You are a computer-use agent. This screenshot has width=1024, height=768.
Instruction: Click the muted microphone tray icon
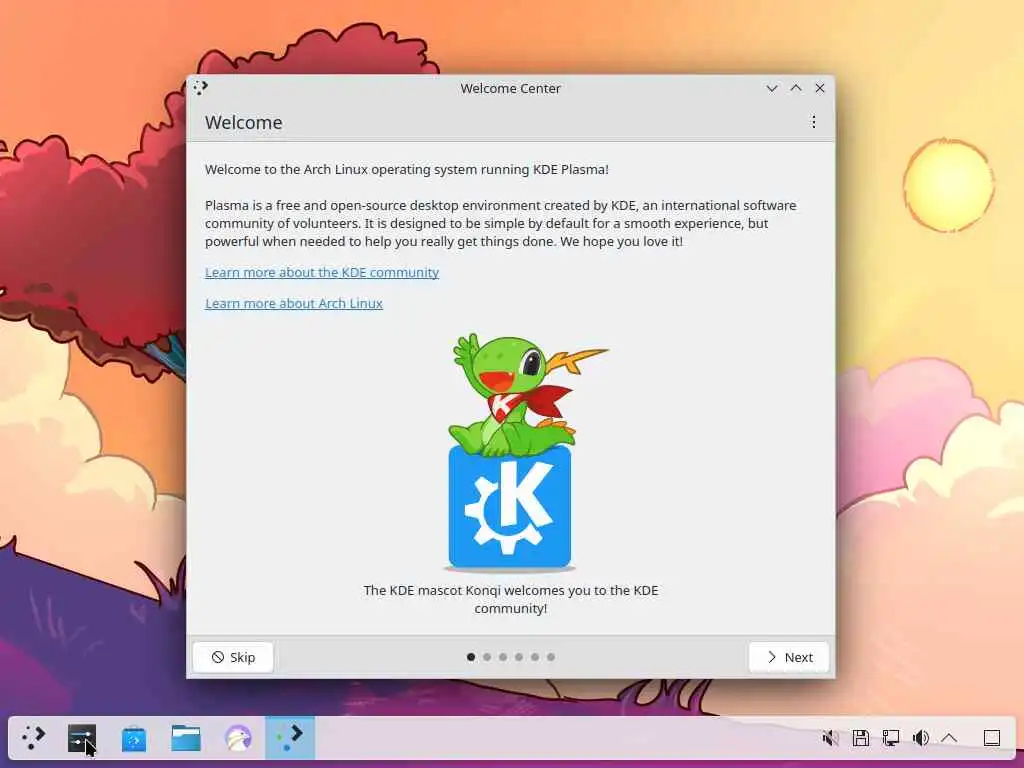coord(830,738)
